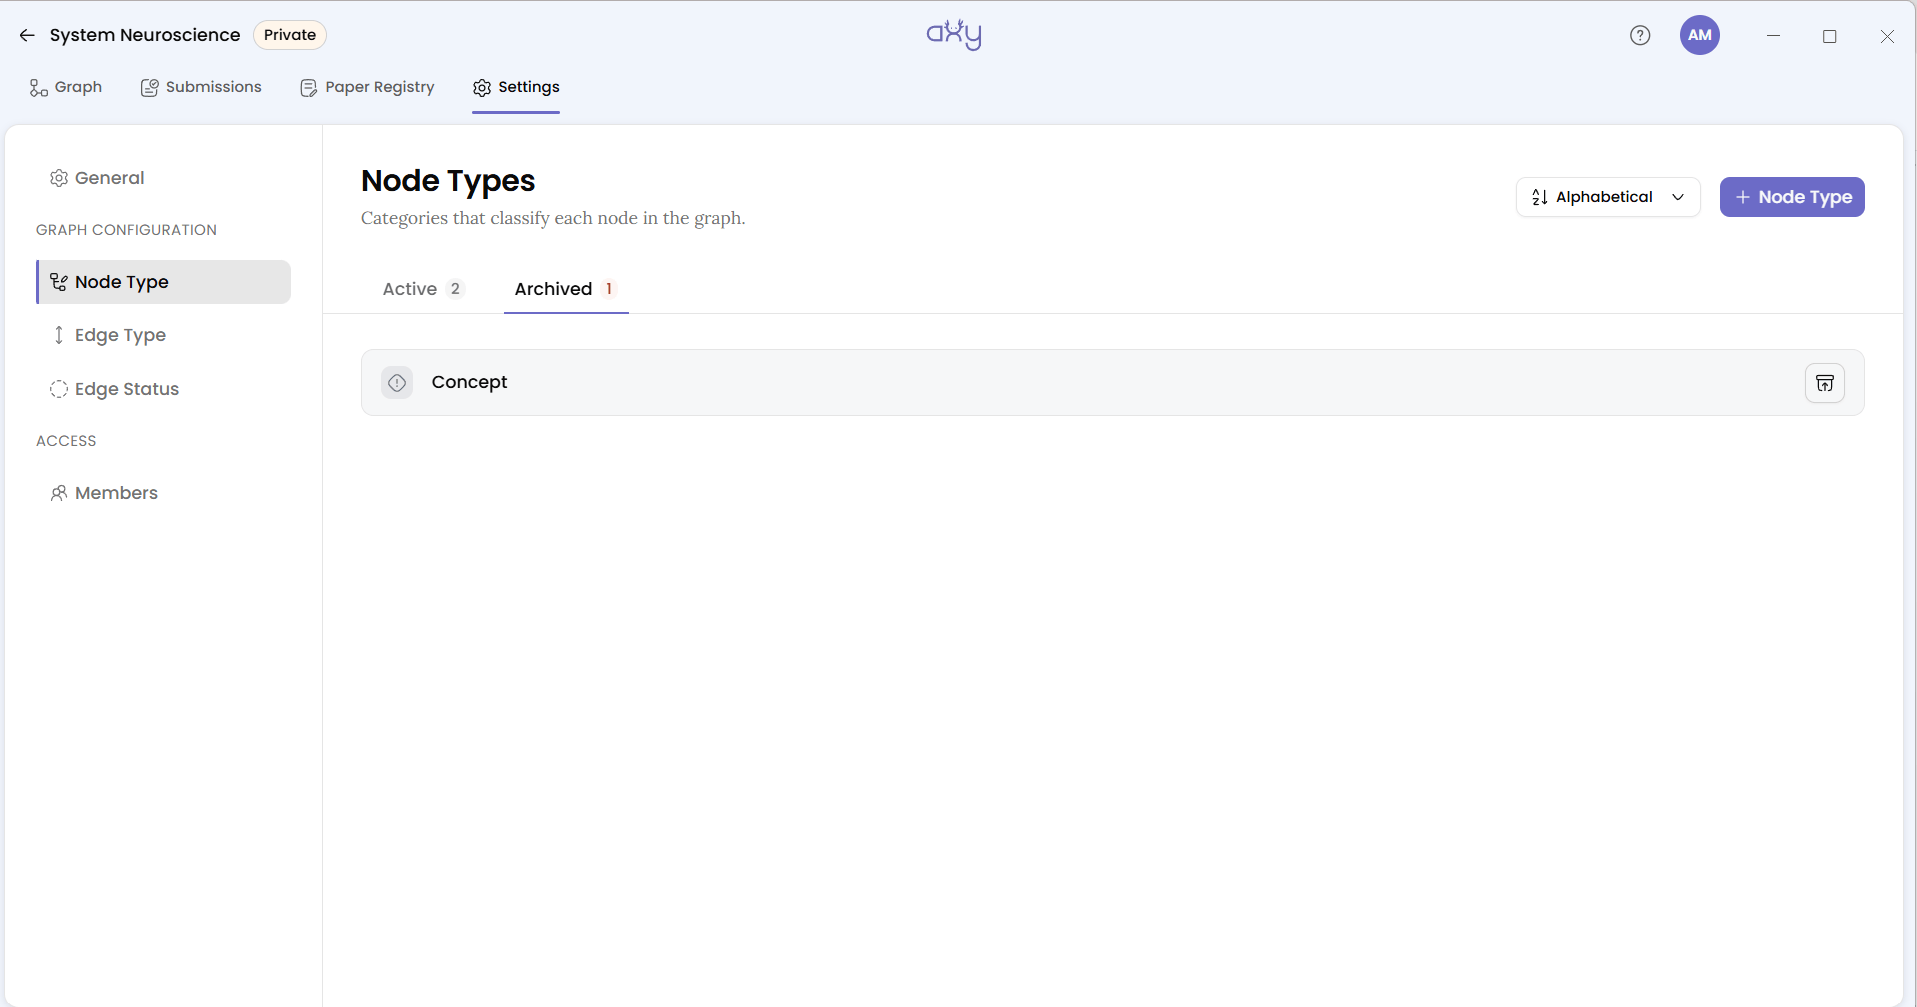Image resolution: width=1917 pixels, height=1007 pixels.
Task: Open Edge Type settings
Action: point(163,335)
